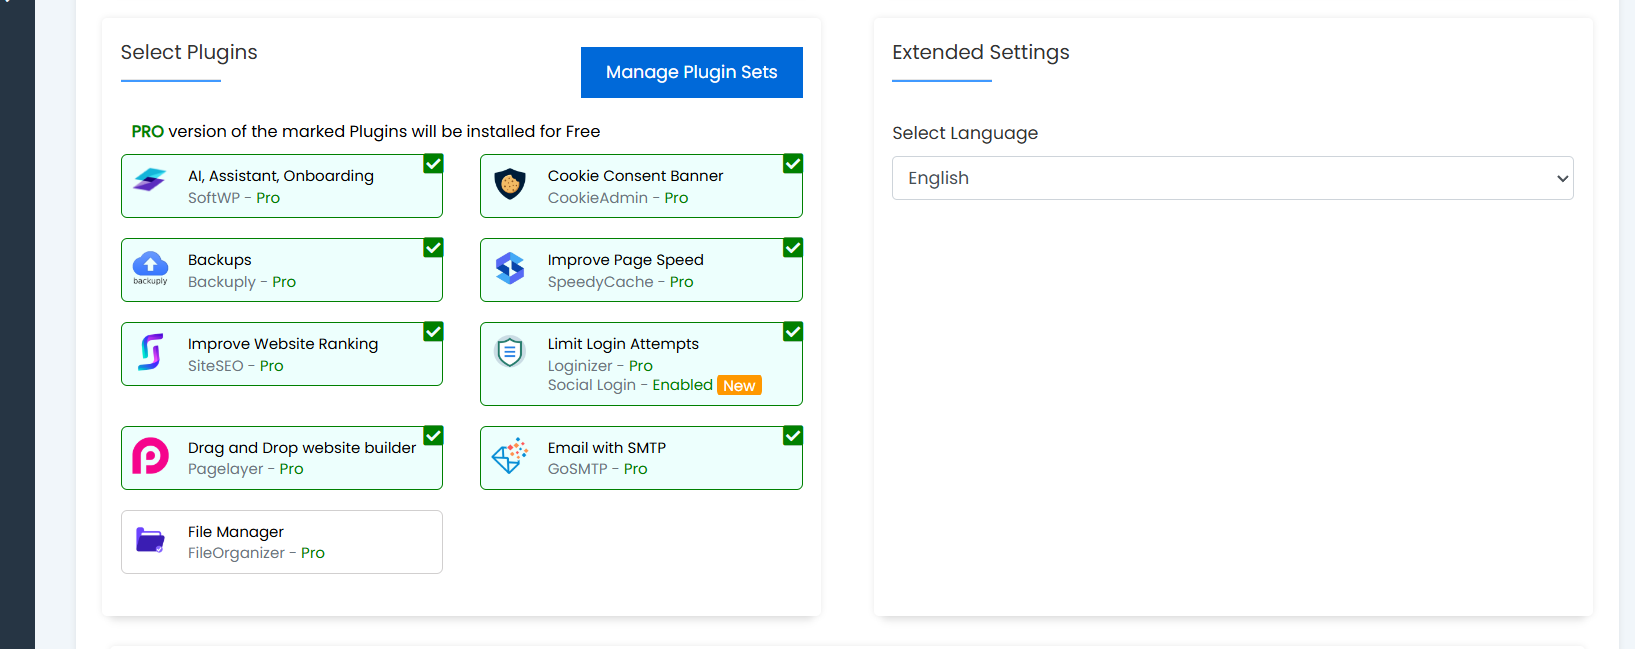Open the Select Language dropdown
The height and width of the screenshot is (649, 1635).
tap(1232, 178)
